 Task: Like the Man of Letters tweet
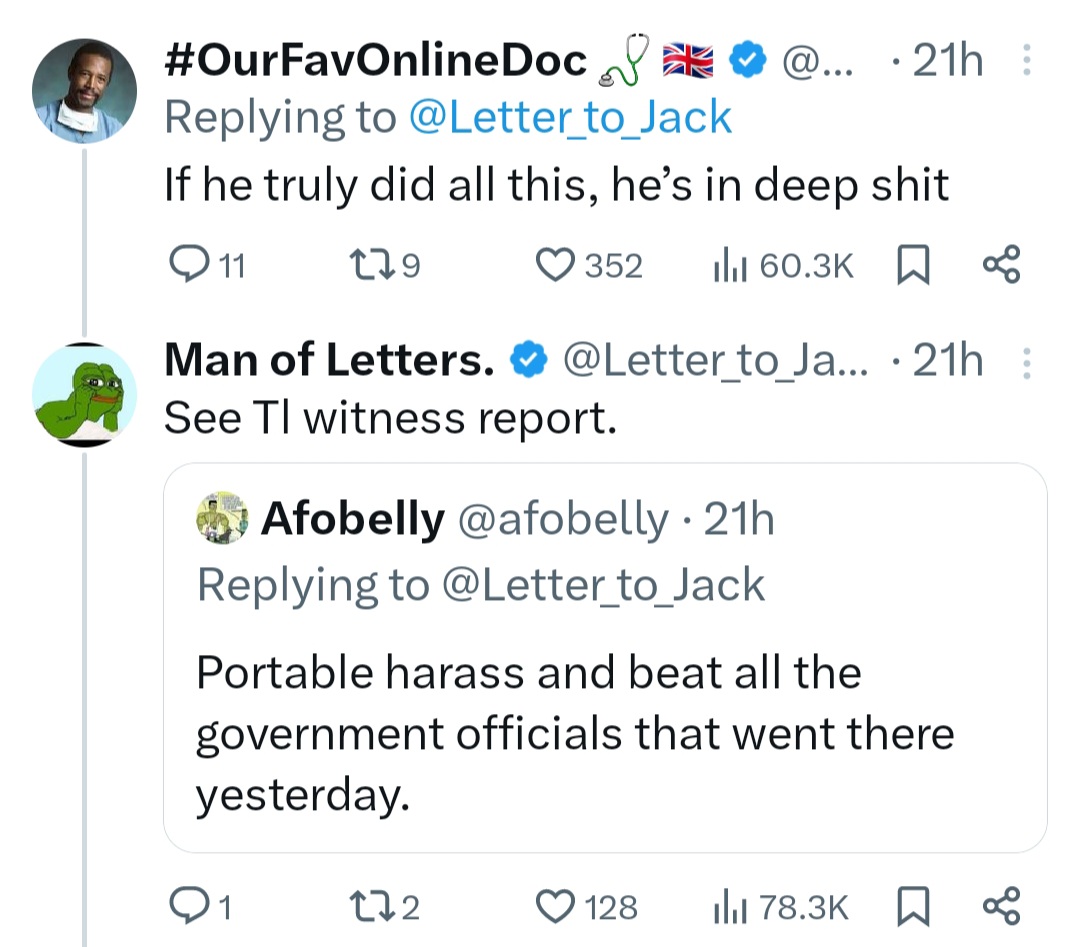click(552, 907)
